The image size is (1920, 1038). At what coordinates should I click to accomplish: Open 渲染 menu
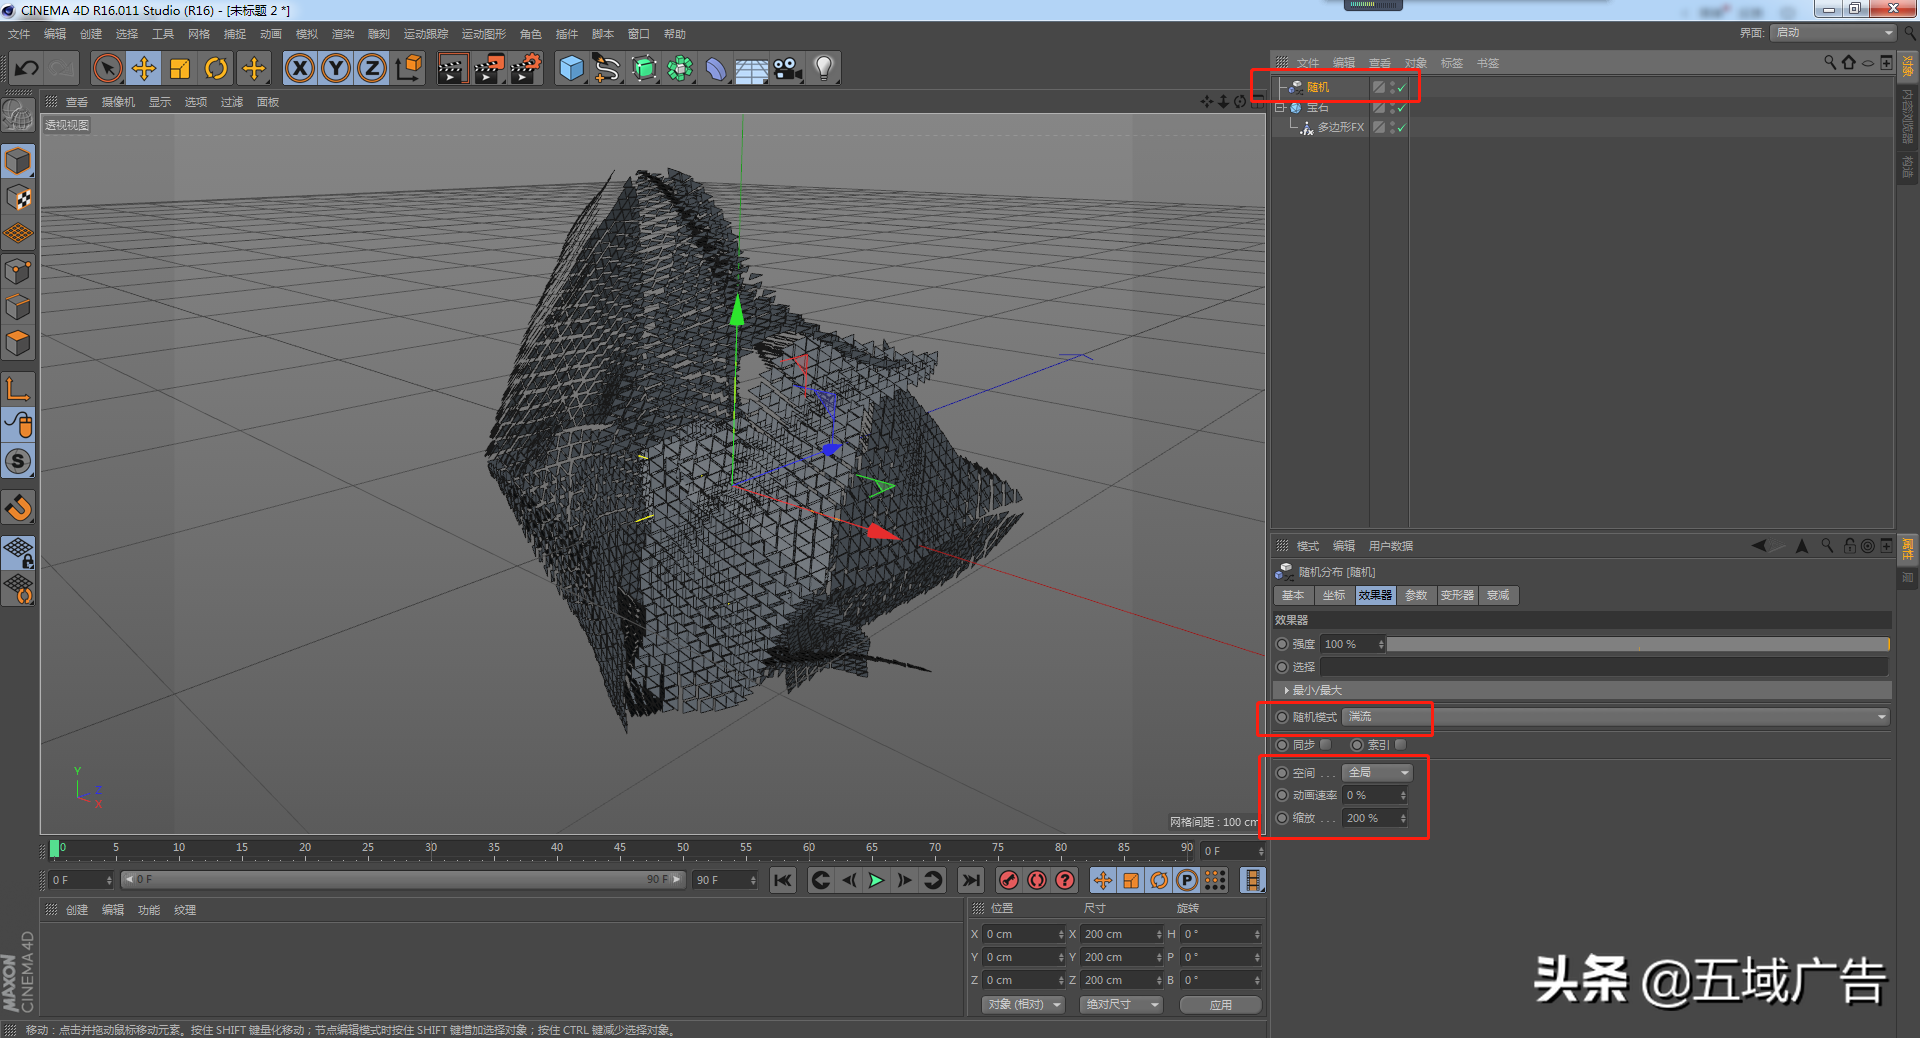click(343, 34)
